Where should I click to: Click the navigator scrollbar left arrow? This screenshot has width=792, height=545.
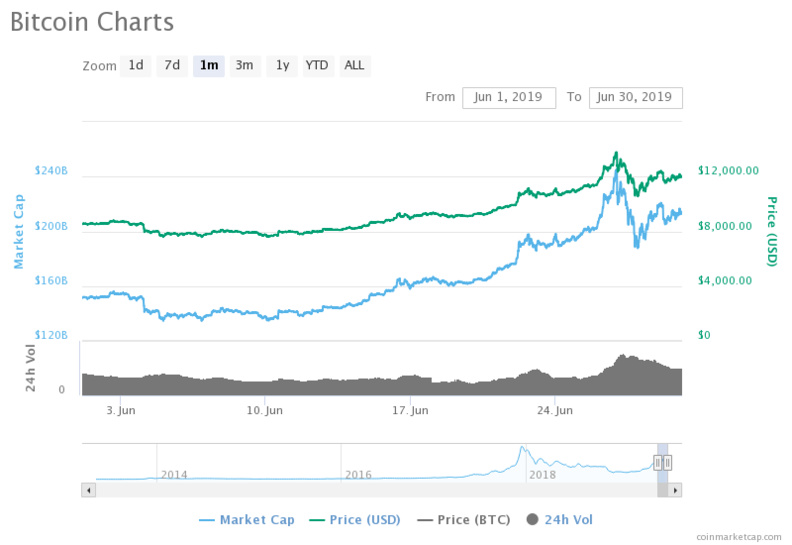88,490
